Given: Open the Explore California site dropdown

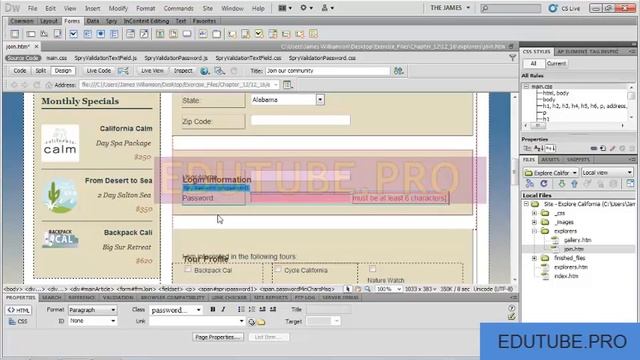Looking at the screenshot, I should (x=551, y=173).
